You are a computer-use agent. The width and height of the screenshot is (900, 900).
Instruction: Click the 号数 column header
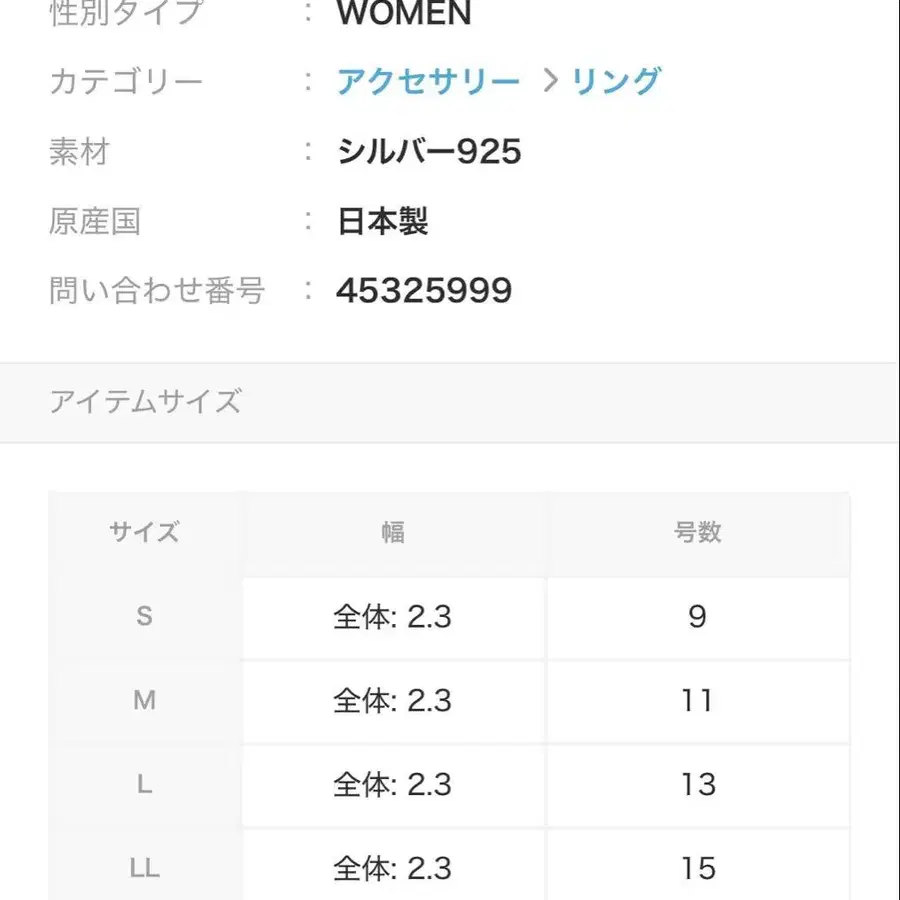coord(697,532)
